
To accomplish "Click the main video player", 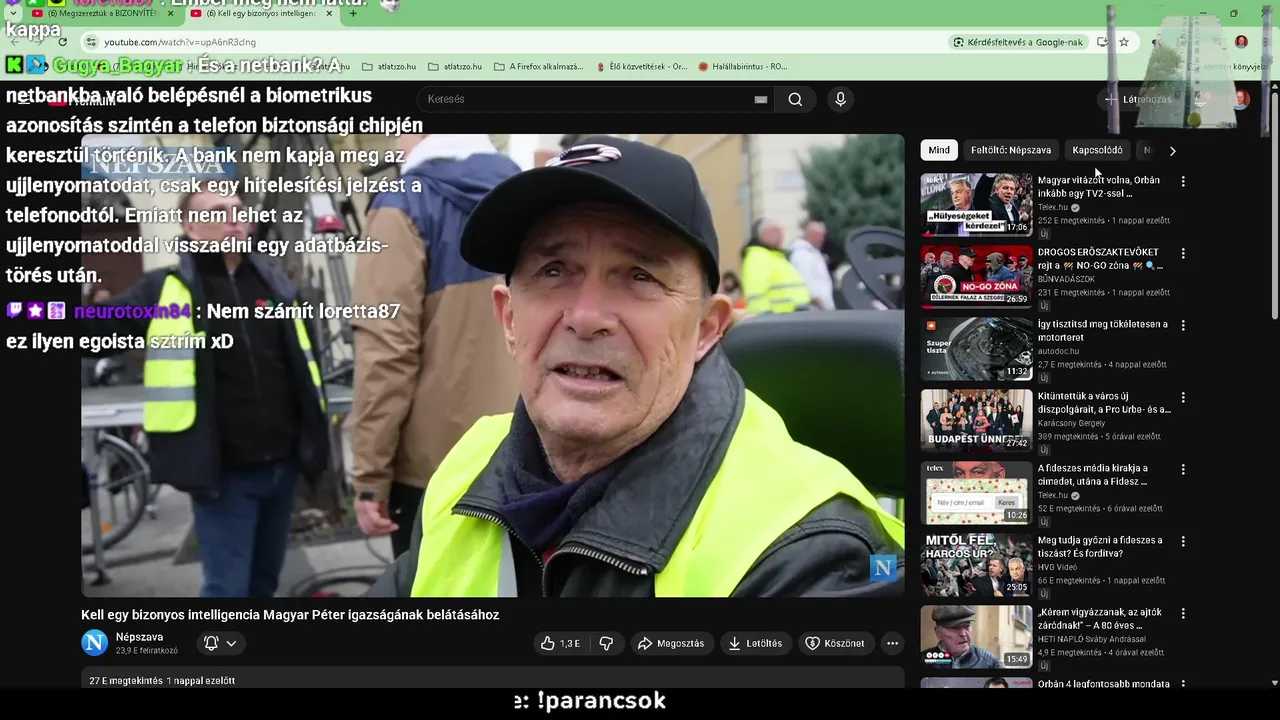I will click(493, 366).
